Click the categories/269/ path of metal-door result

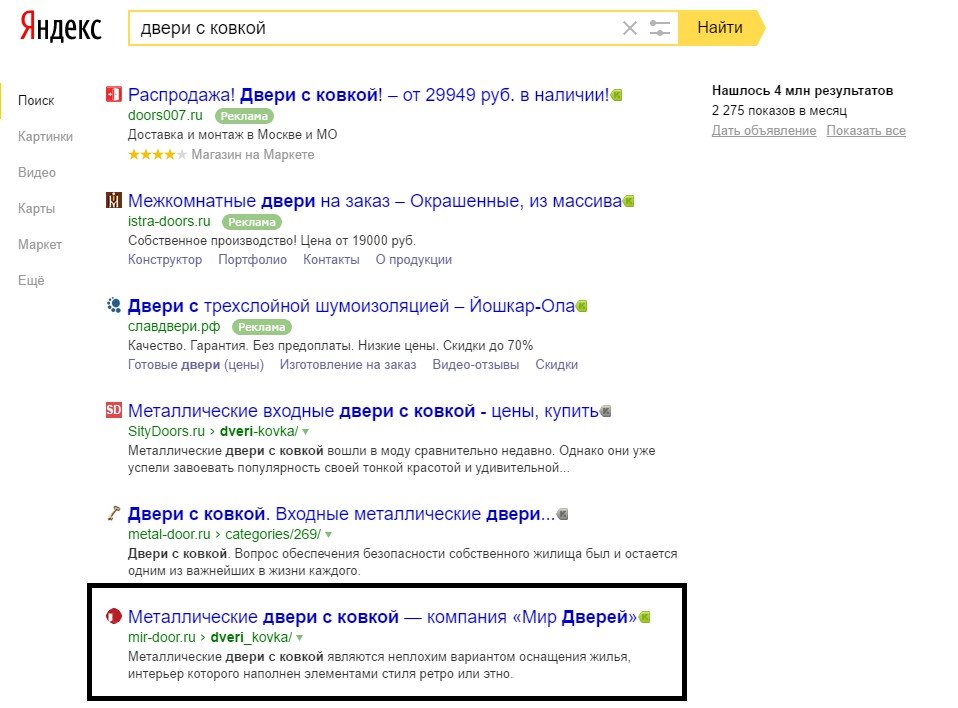(x=273, y=534)
